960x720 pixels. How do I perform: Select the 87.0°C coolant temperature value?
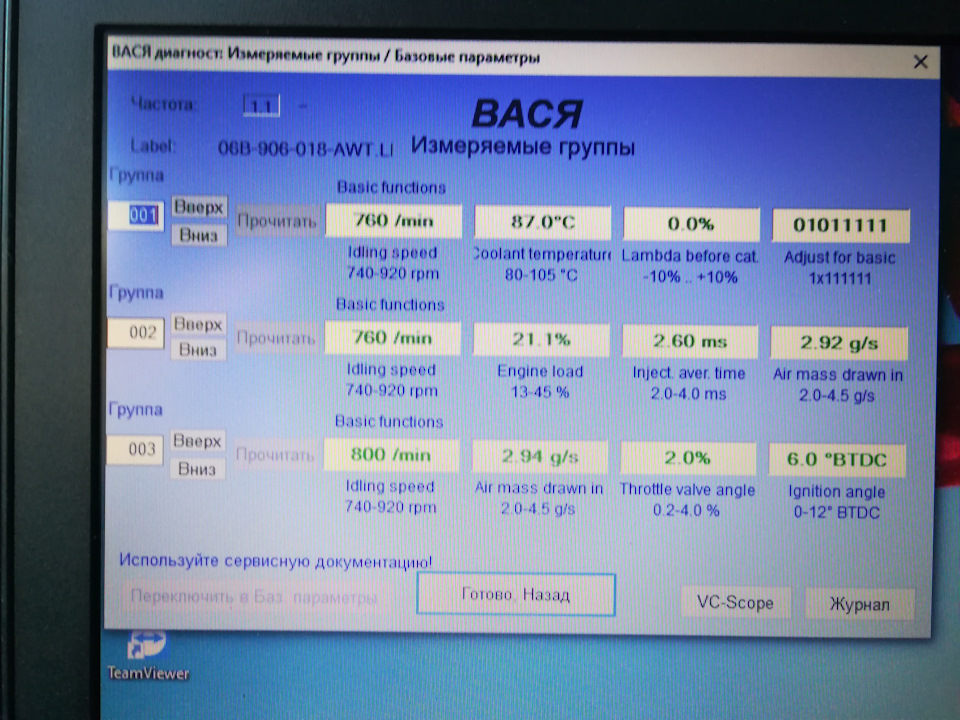coord(543,222)
